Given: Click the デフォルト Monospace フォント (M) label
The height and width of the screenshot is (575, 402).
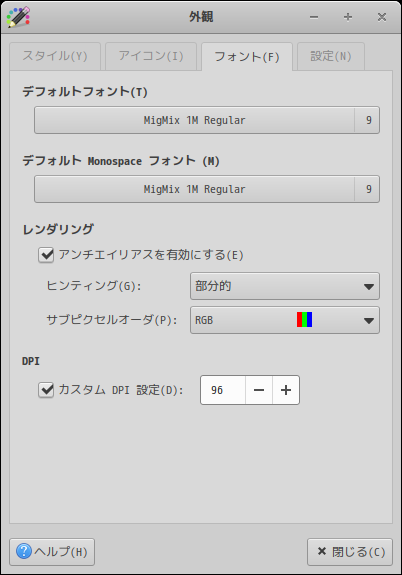Looking at the screenshot, I should pyautogui.click(x=121, y=161).
